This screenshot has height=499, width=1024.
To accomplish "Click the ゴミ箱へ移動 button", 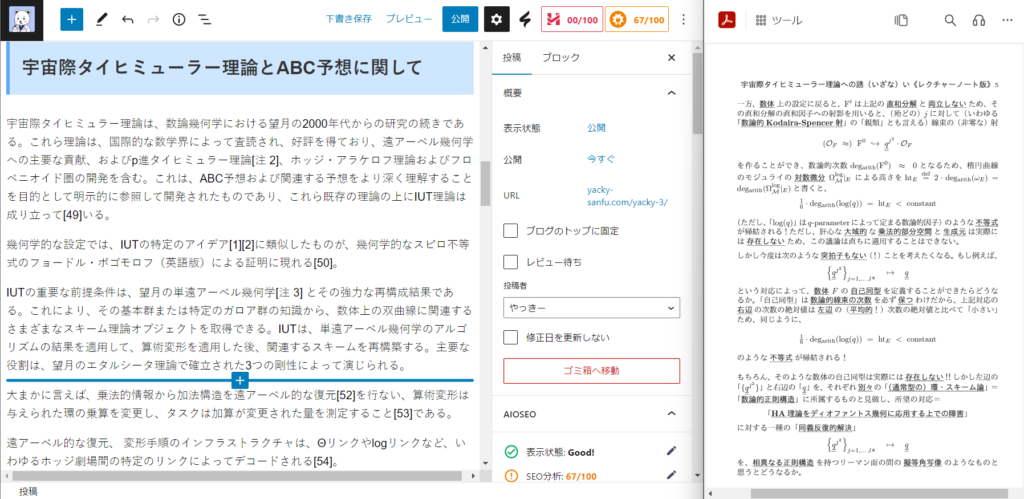I will coord(592,370).
